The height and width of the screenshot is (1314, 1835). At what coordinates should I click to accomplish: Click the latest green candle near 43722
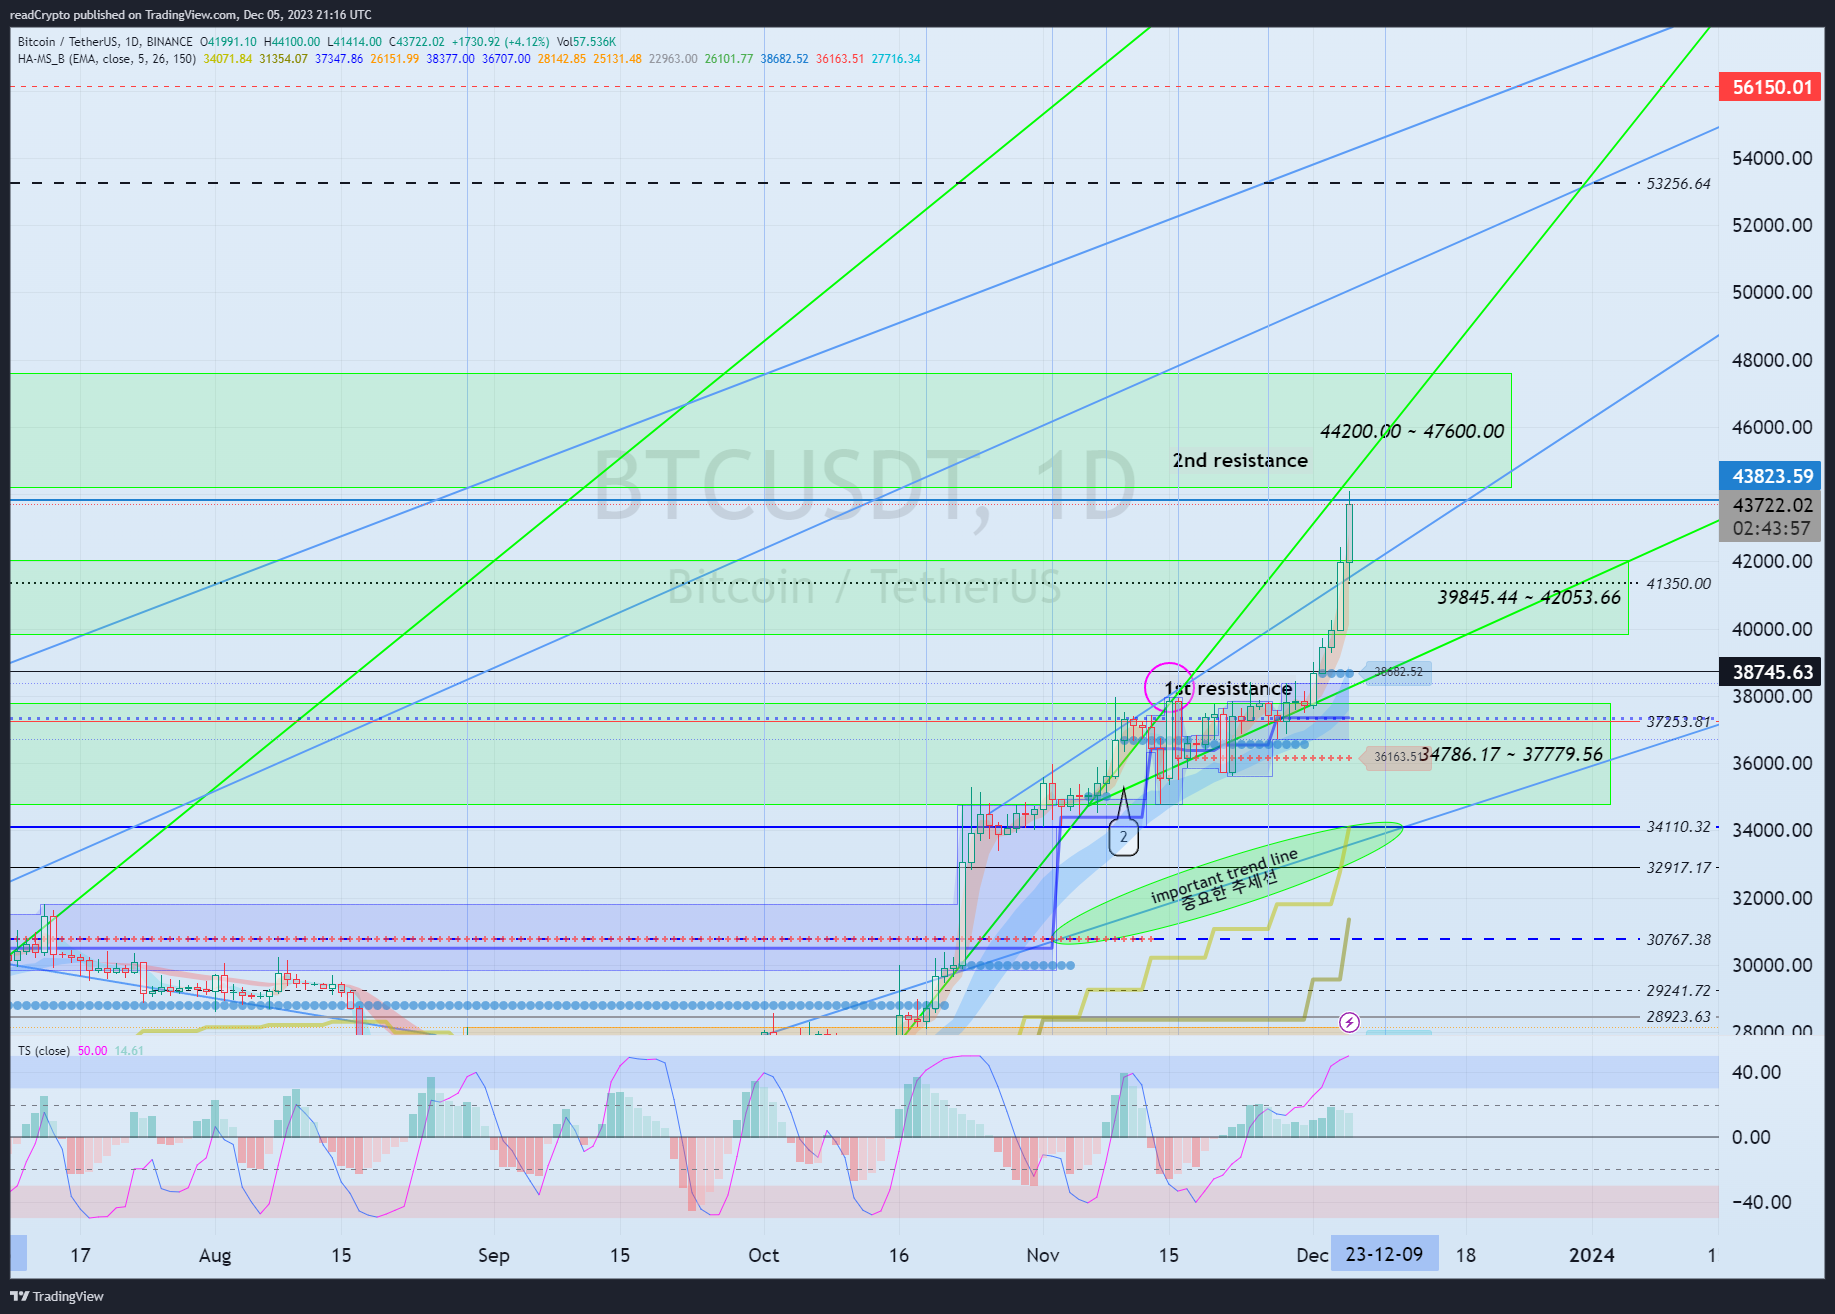tap(1350, 533)
